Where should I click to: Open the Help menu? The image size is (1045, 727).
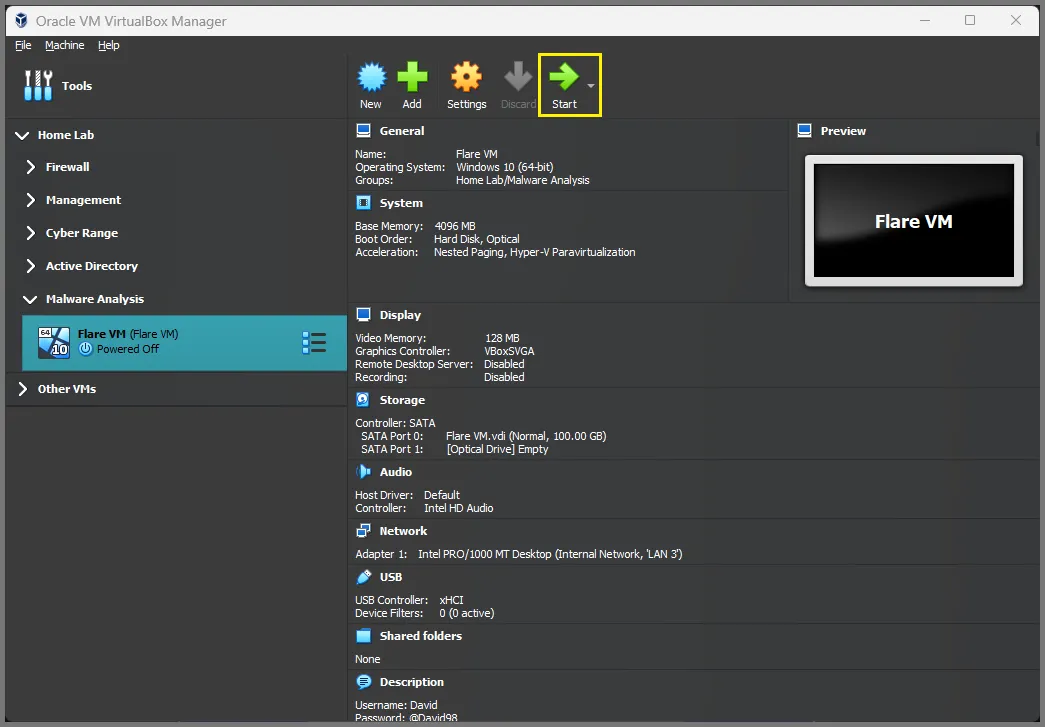109,45
